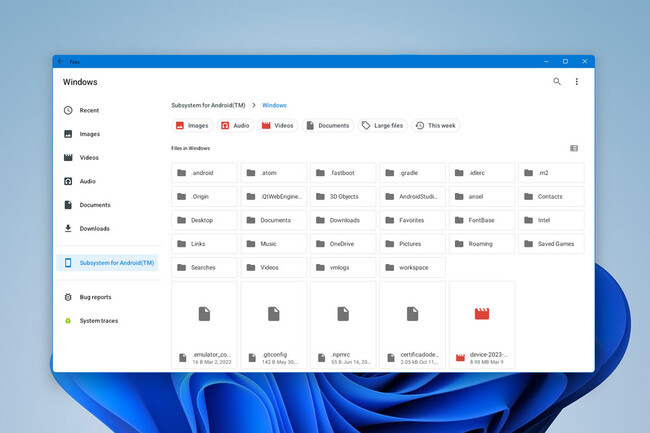
Task: Open the Documents folder in grid
Action: pos(274,220)
